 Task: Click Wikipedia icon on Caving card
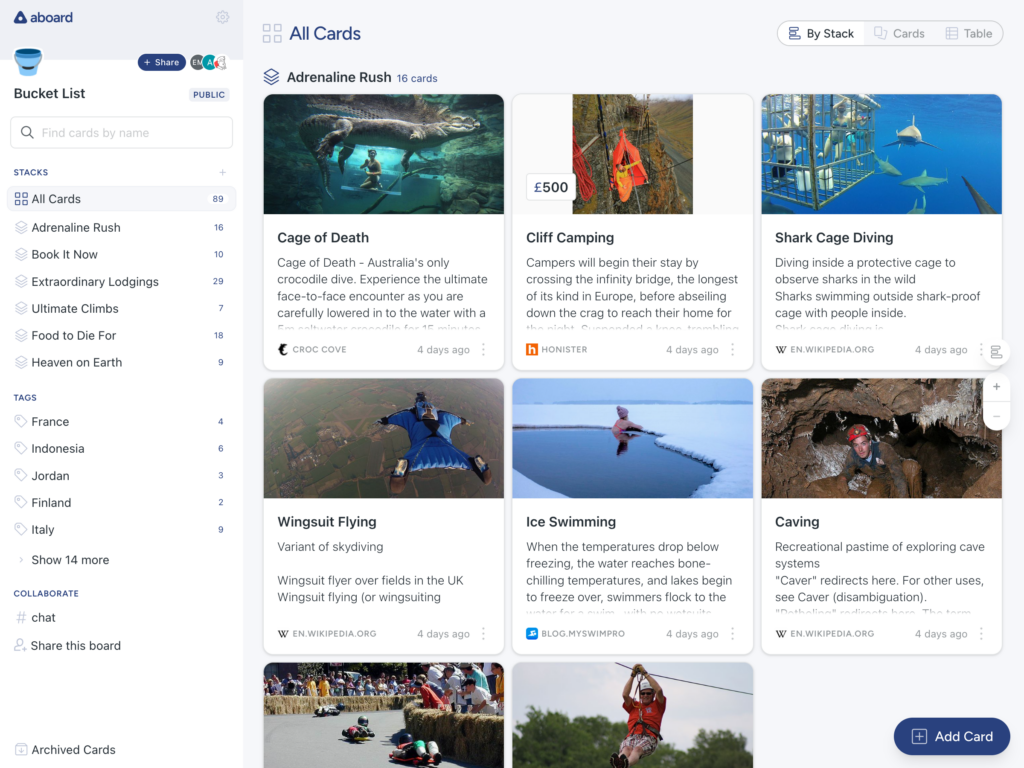point(780,633)
